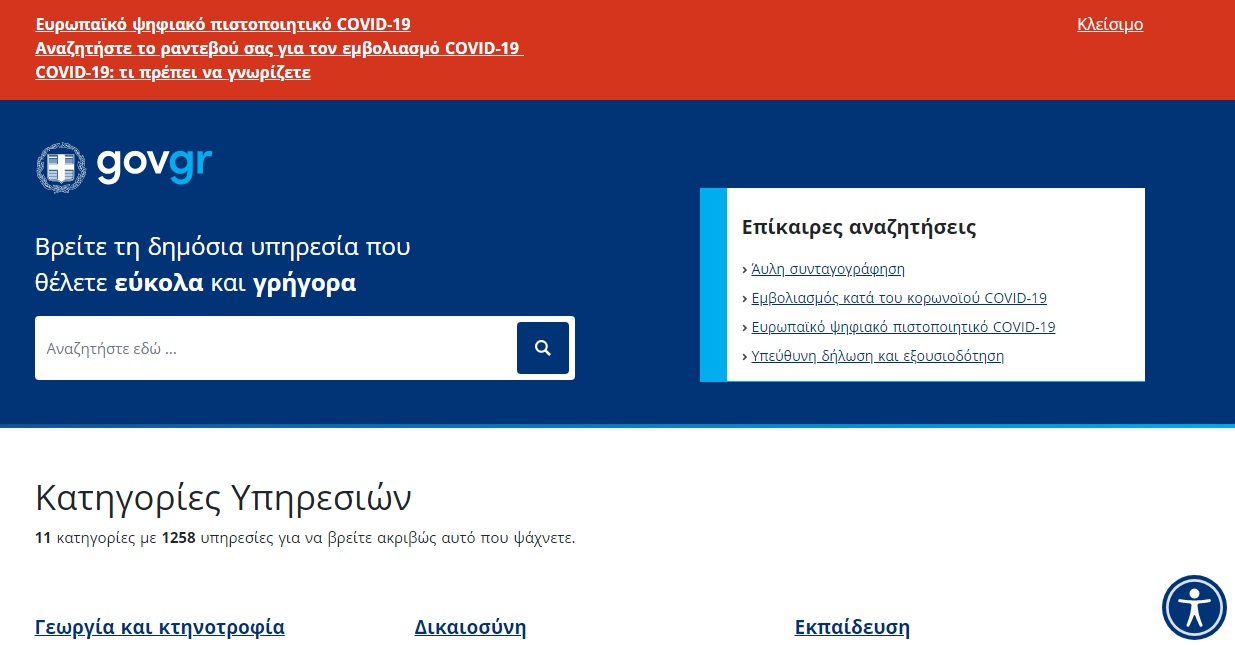The image size is (1235, 645).
Task: Click the Επίκαιρες αναζητήσεις heading
Action: (859, 227)
